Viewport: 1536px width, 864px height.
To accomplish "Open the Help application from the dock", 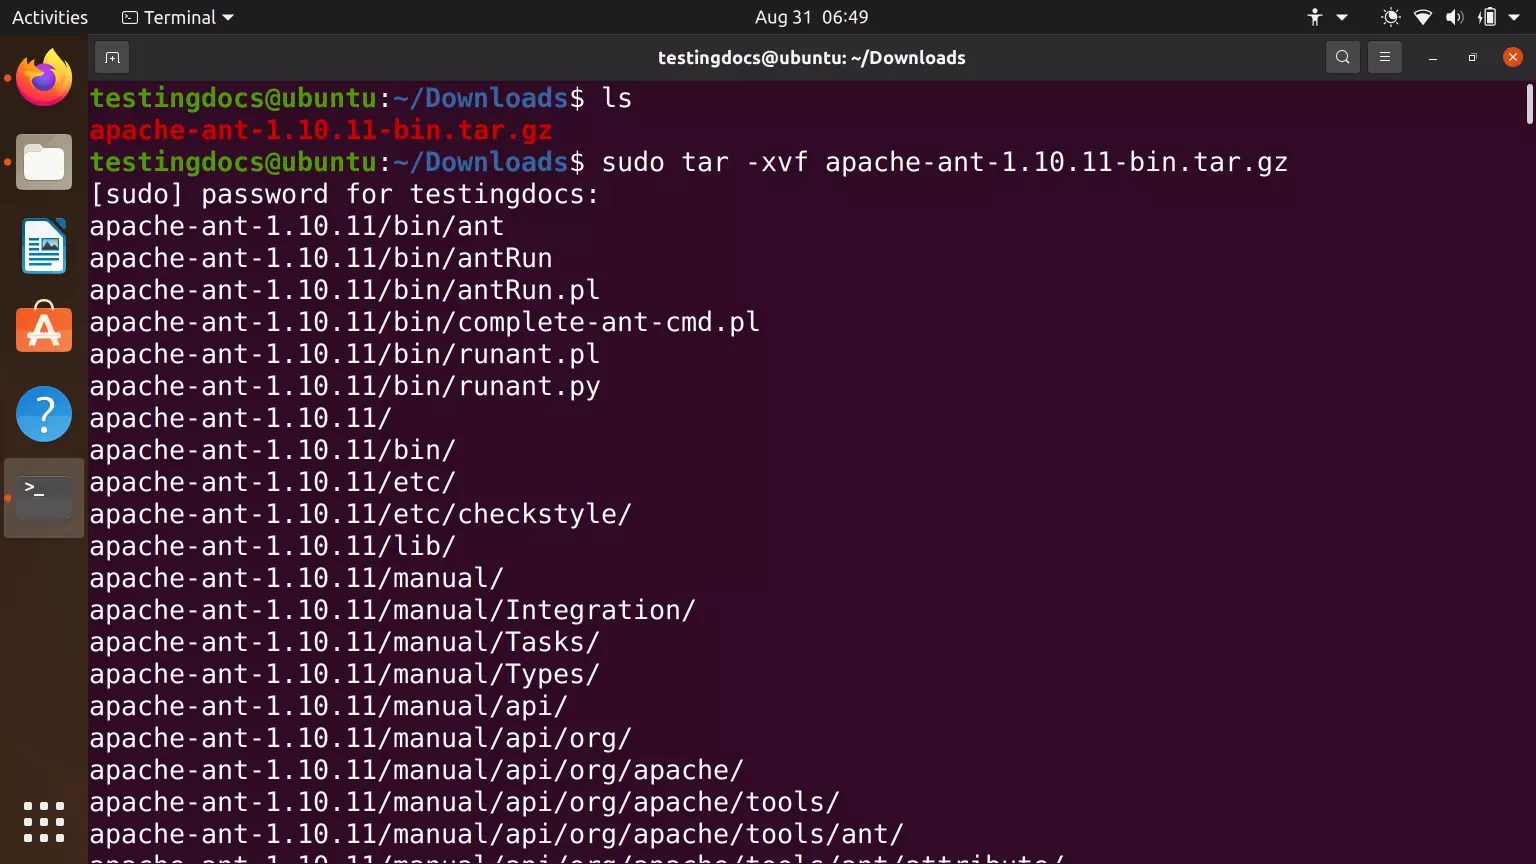I will (x=43, y=413).
